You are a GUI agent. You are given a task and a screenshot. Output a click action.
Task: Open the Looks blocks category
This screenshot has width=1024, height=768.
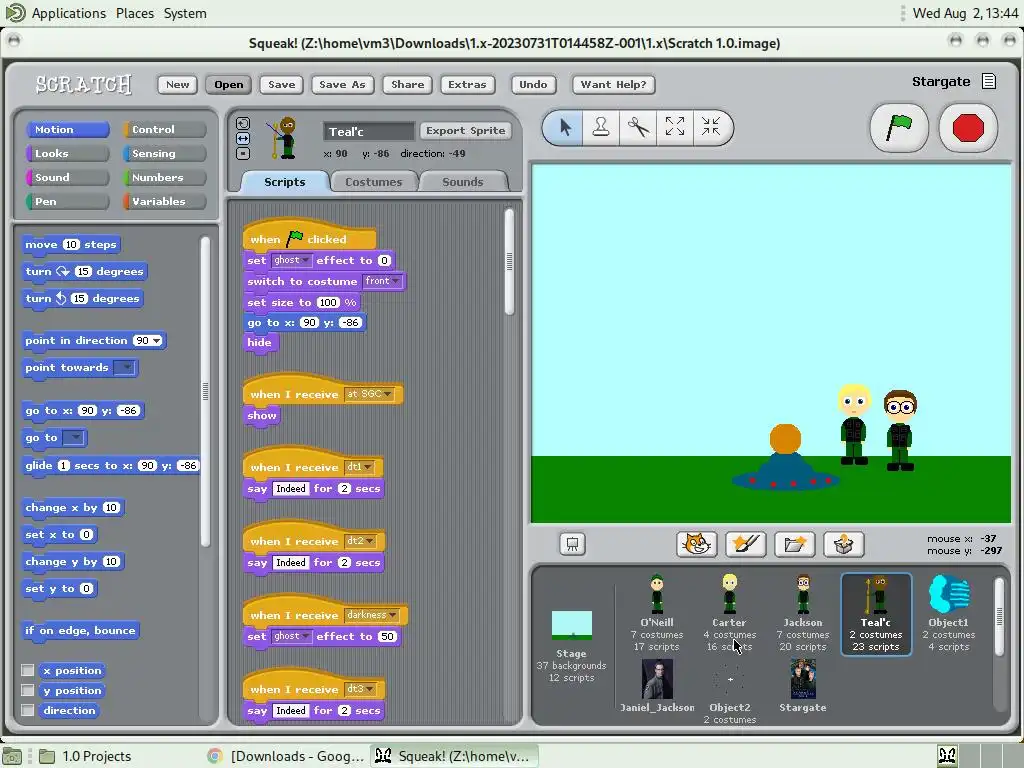pos(67,153)
